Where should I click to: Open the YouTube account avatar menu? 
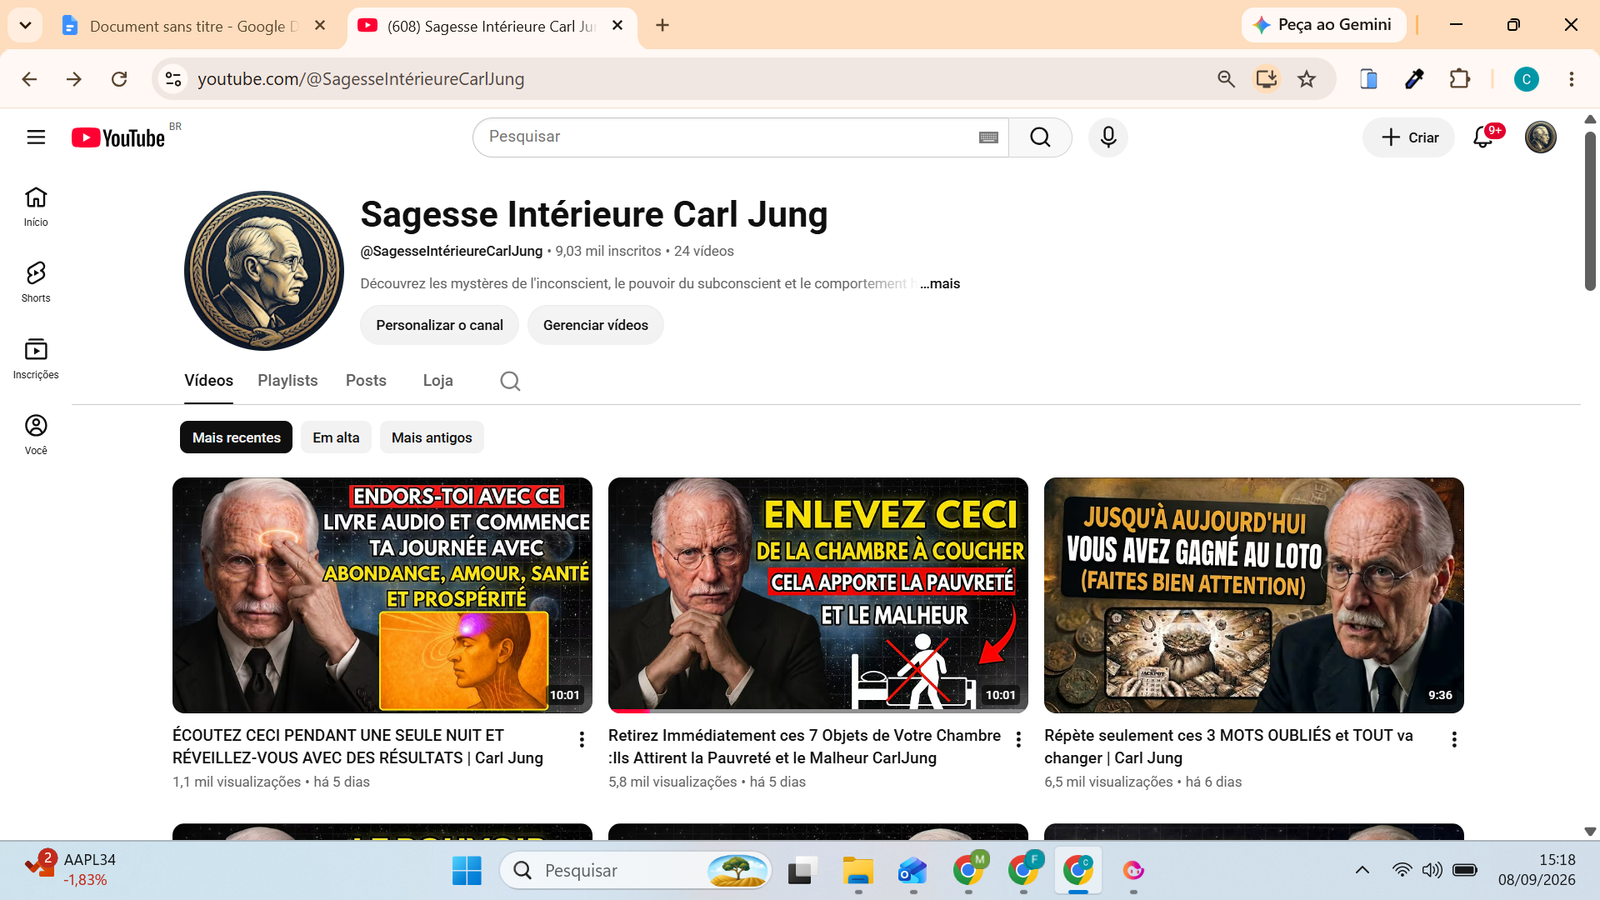point(1540,137)
